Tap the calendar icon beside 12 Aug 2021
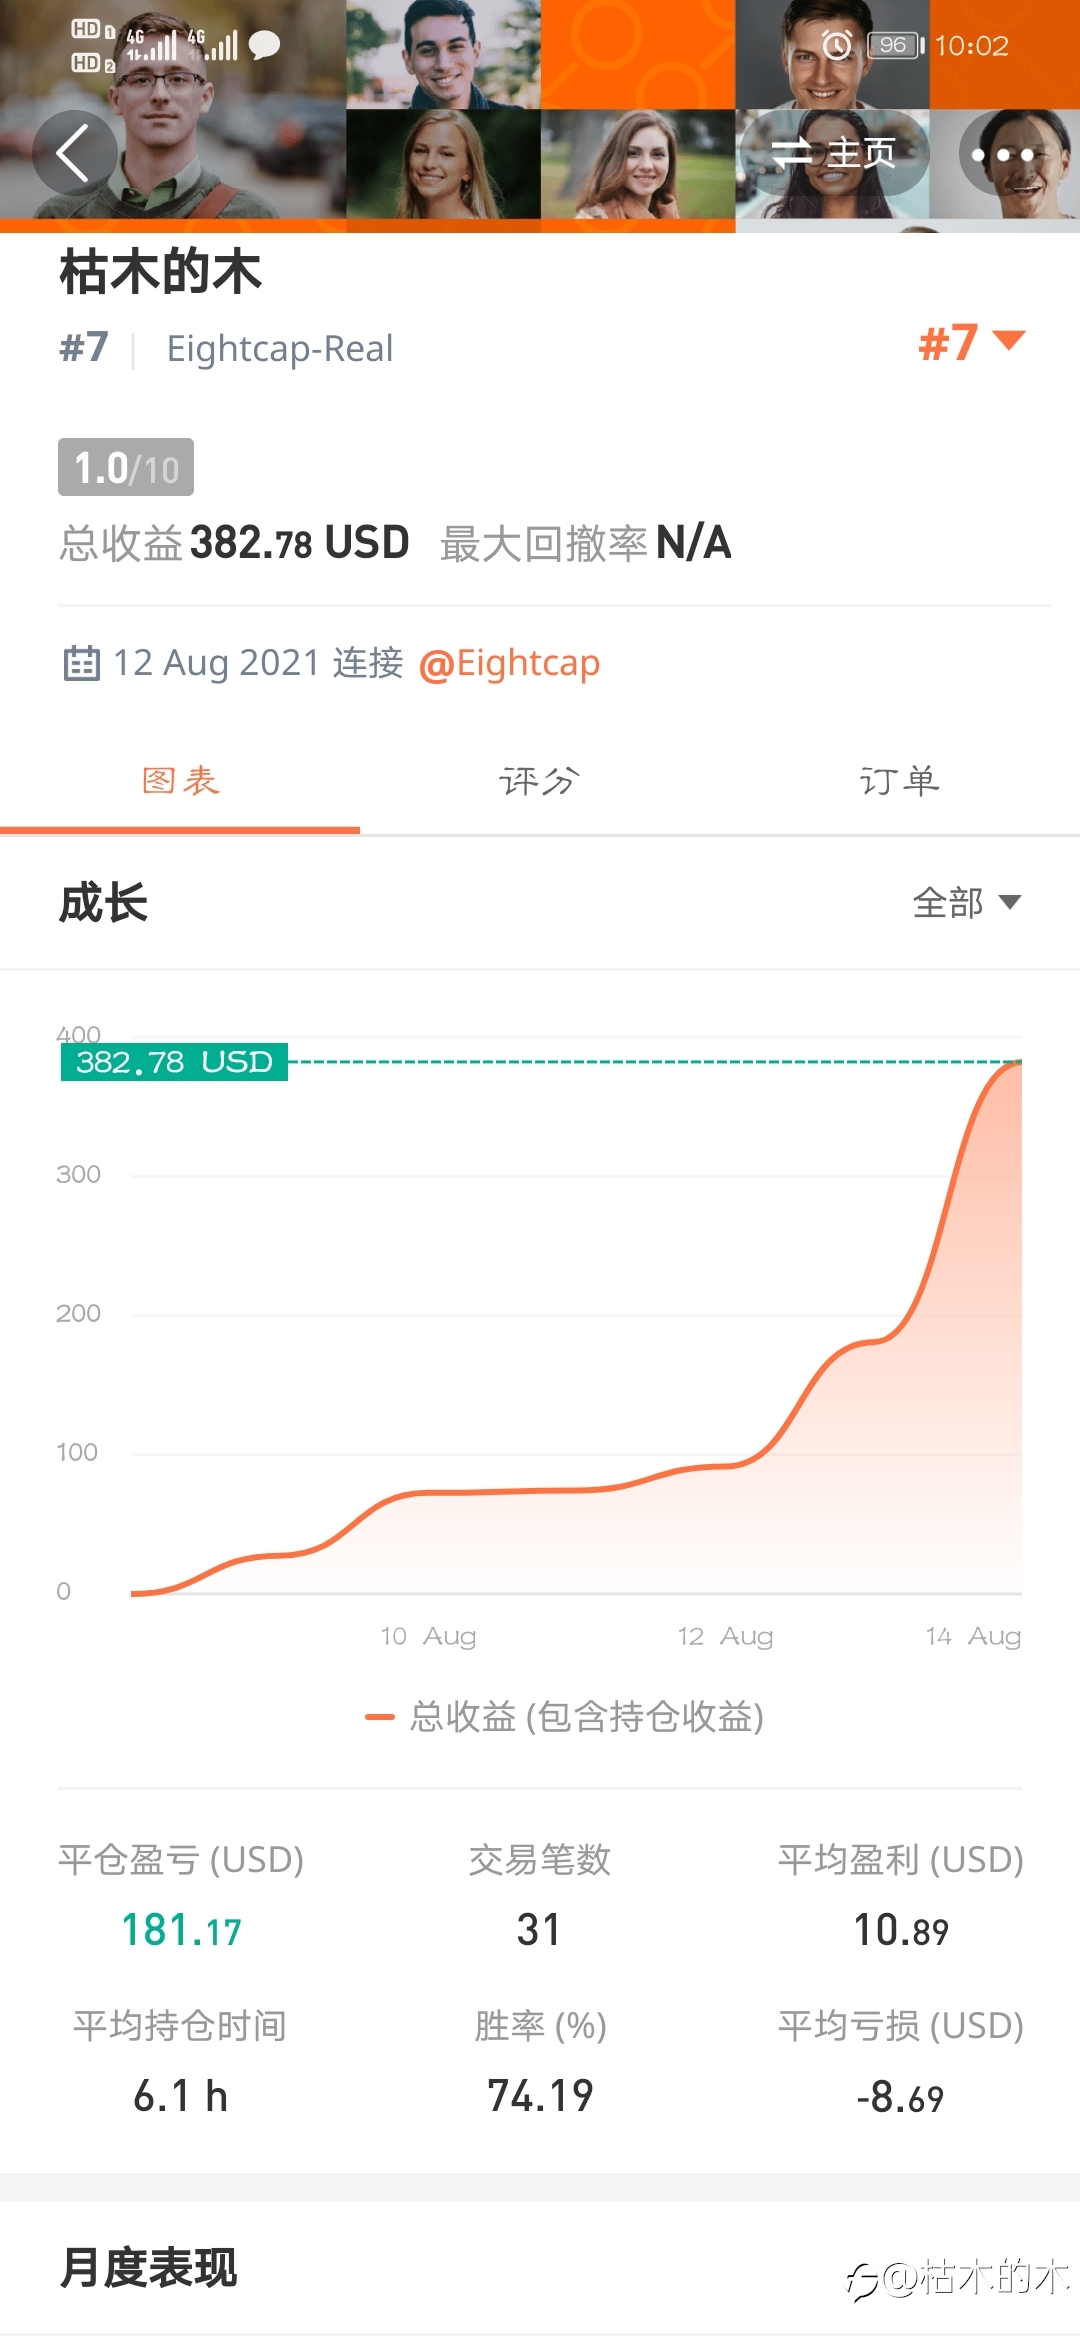This screenshot has width=1080, height=2340. coord(82,663)
